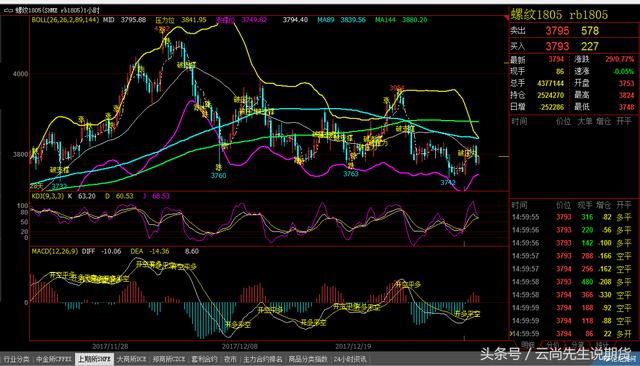Click the 压力位 value 3841.95
Image resolution: width=640 pixels, height=366 pixels.
(194, 20)
